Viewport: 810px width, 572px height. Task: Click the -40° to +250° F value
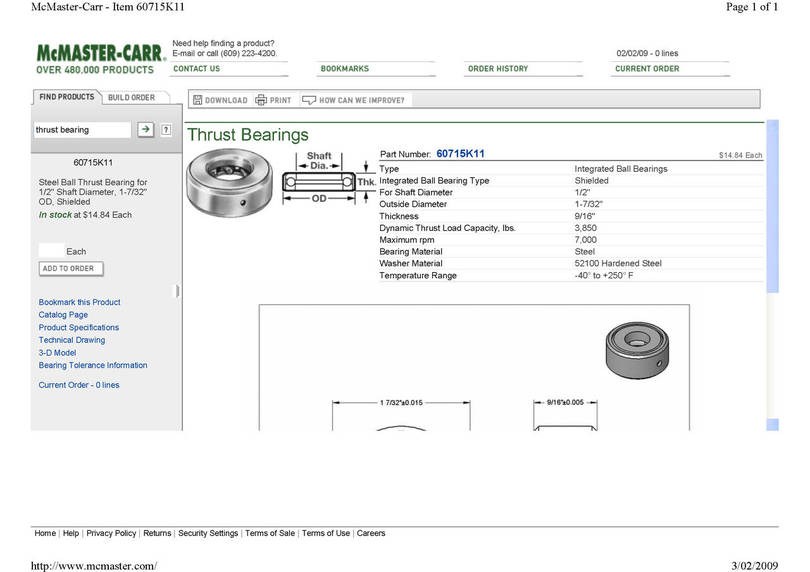[603, 275]
